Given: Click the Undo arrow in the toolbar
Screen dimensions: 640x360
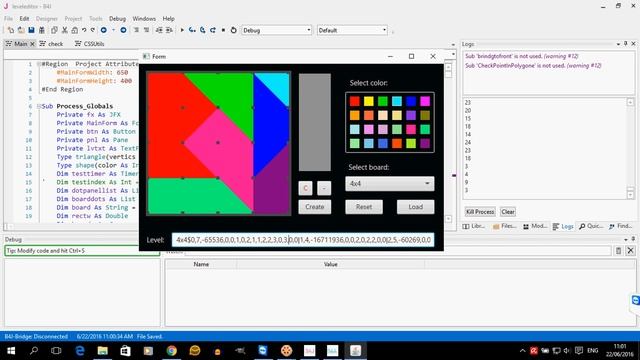Looking at the screenshot, I should [x=84, y=30].
